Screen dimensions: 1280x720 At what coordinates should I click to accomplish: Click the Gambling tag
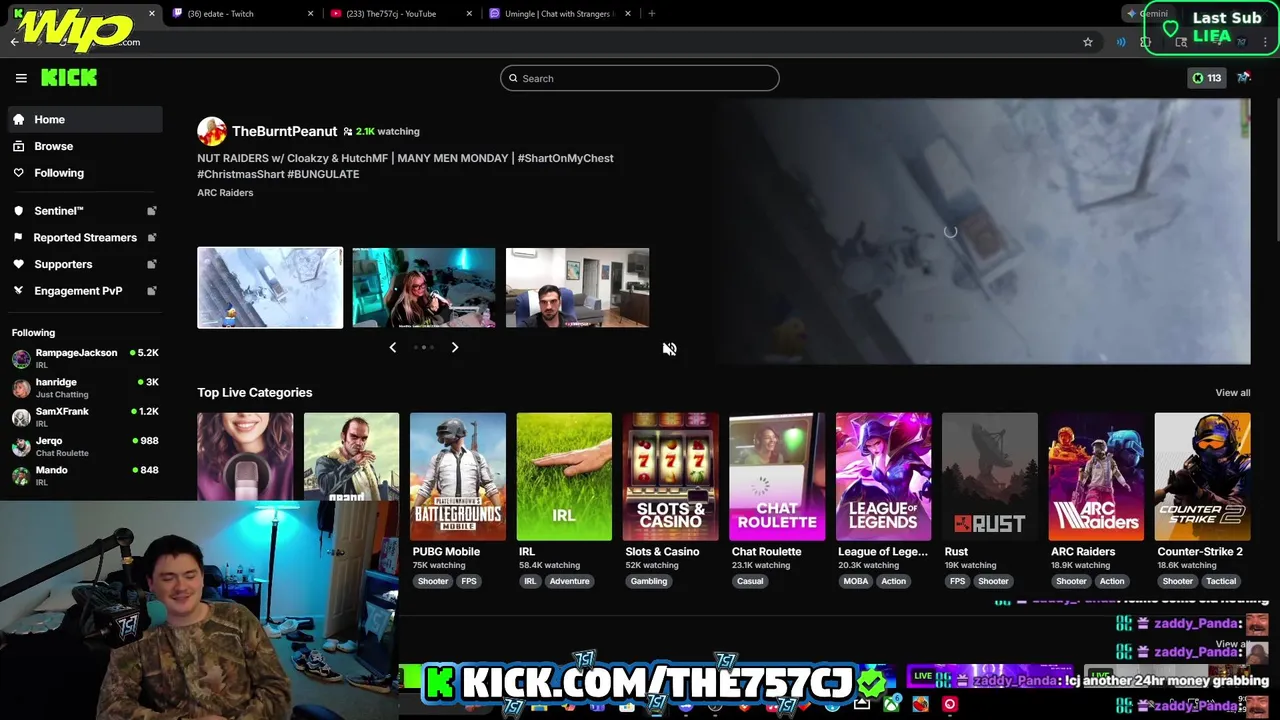(649, 581)
